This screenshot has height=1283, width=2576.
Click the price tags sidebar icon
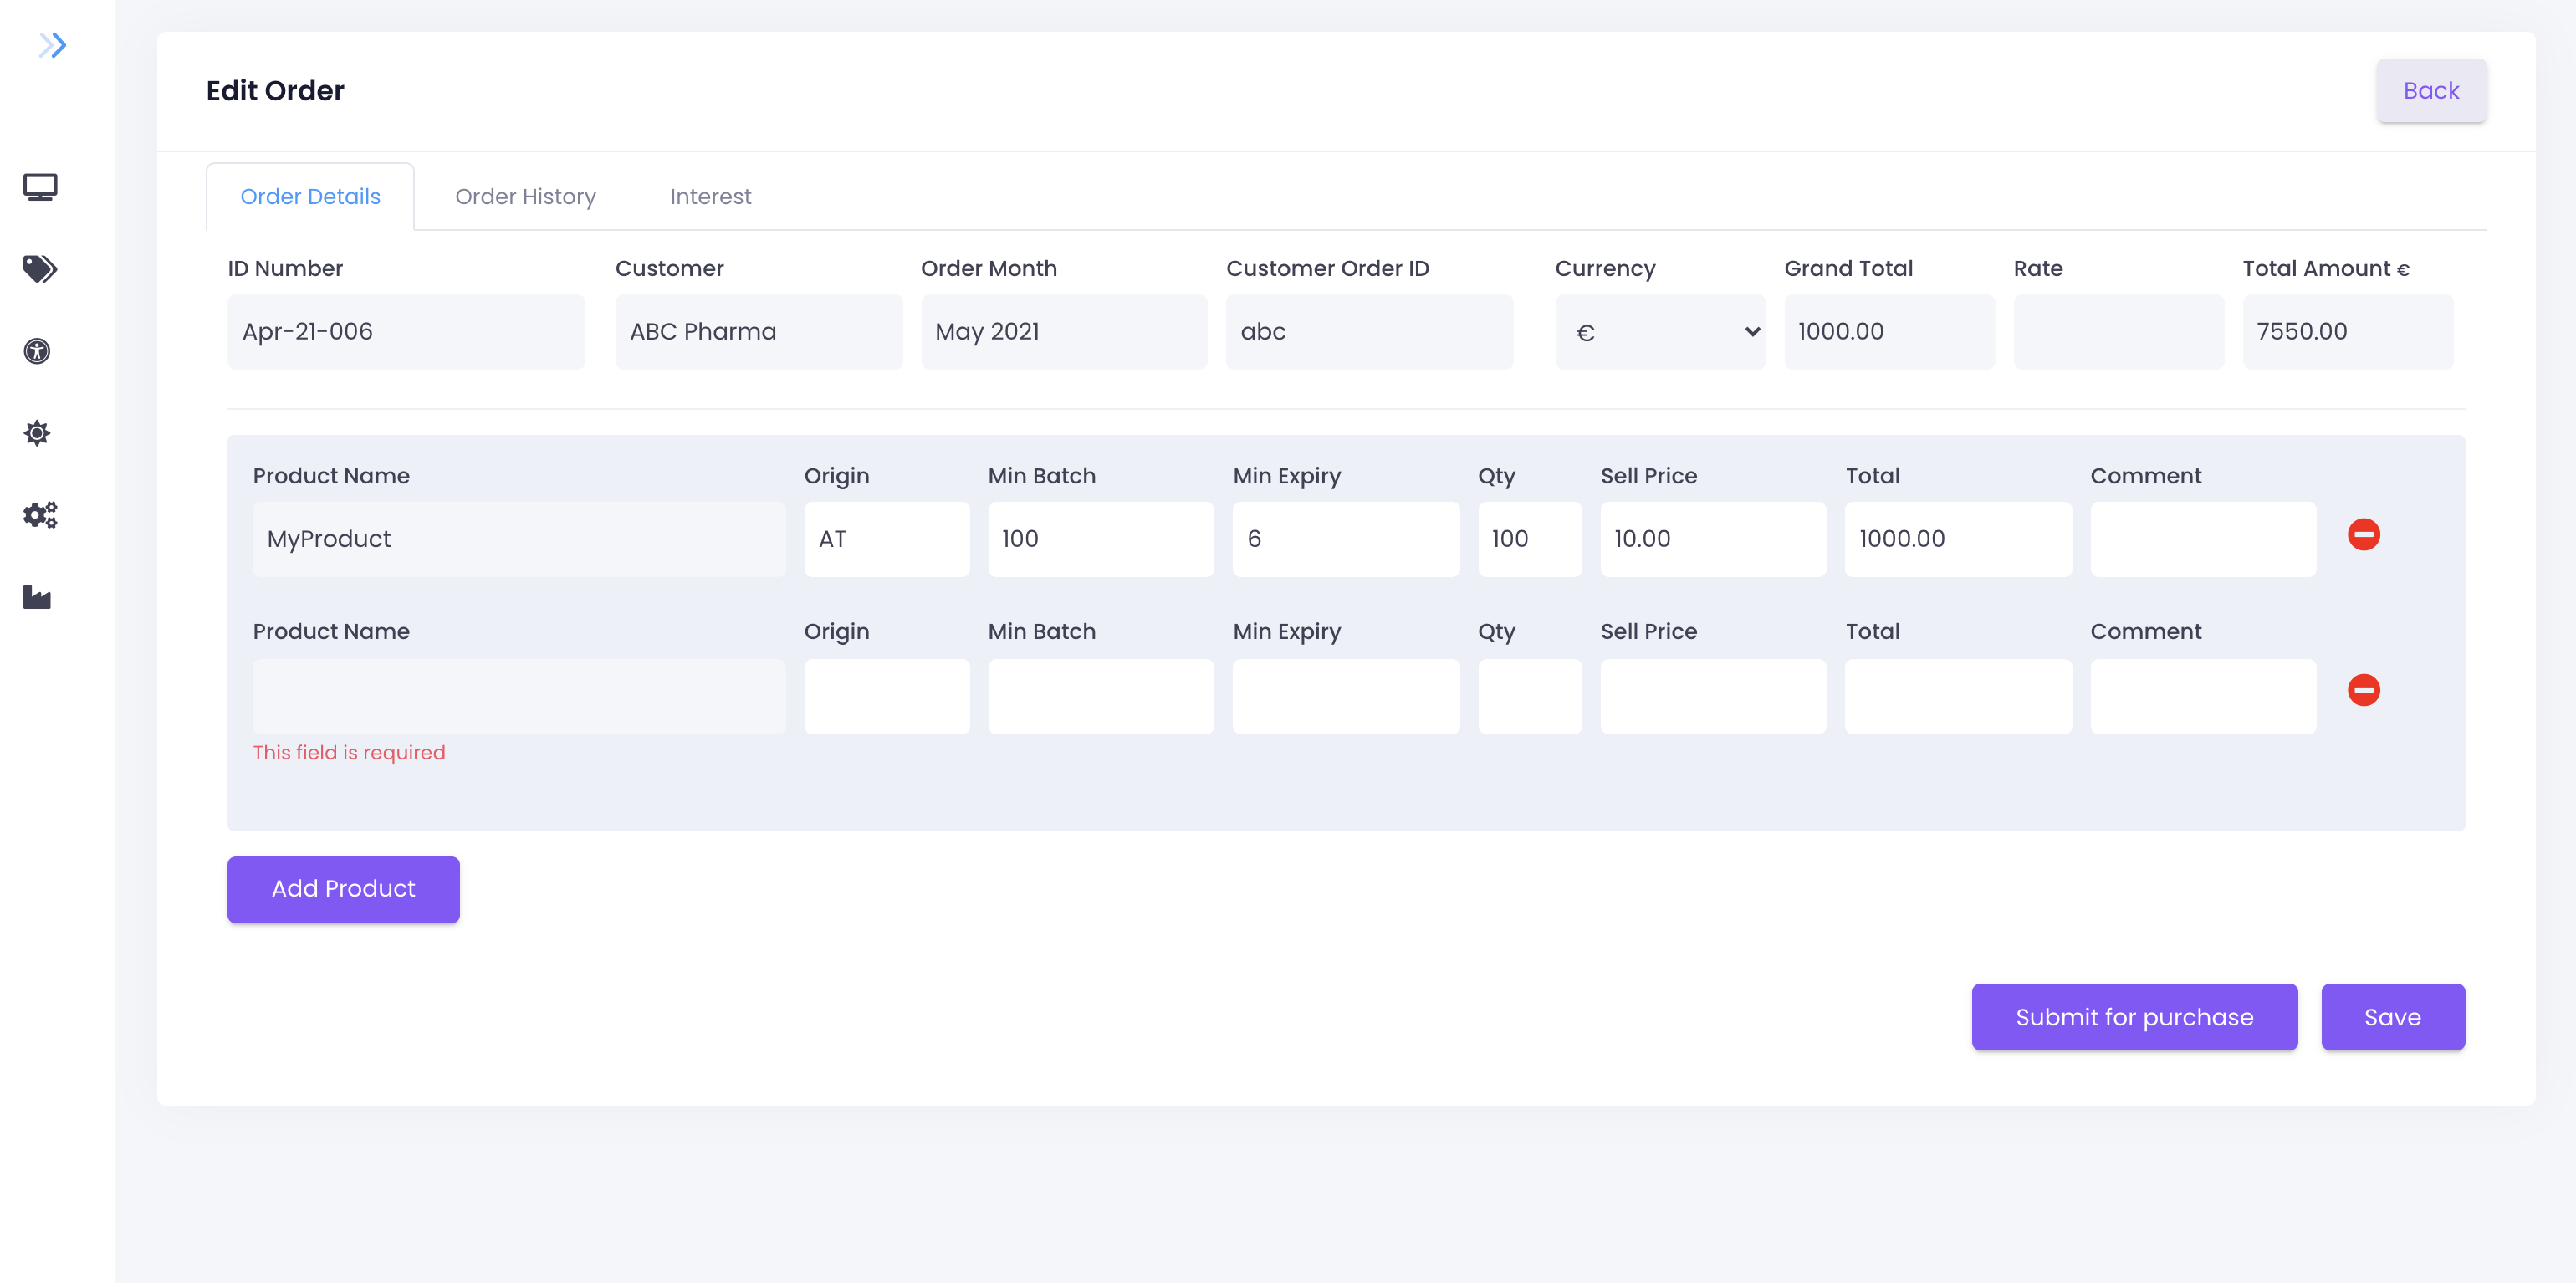click(x=40, y=269)
